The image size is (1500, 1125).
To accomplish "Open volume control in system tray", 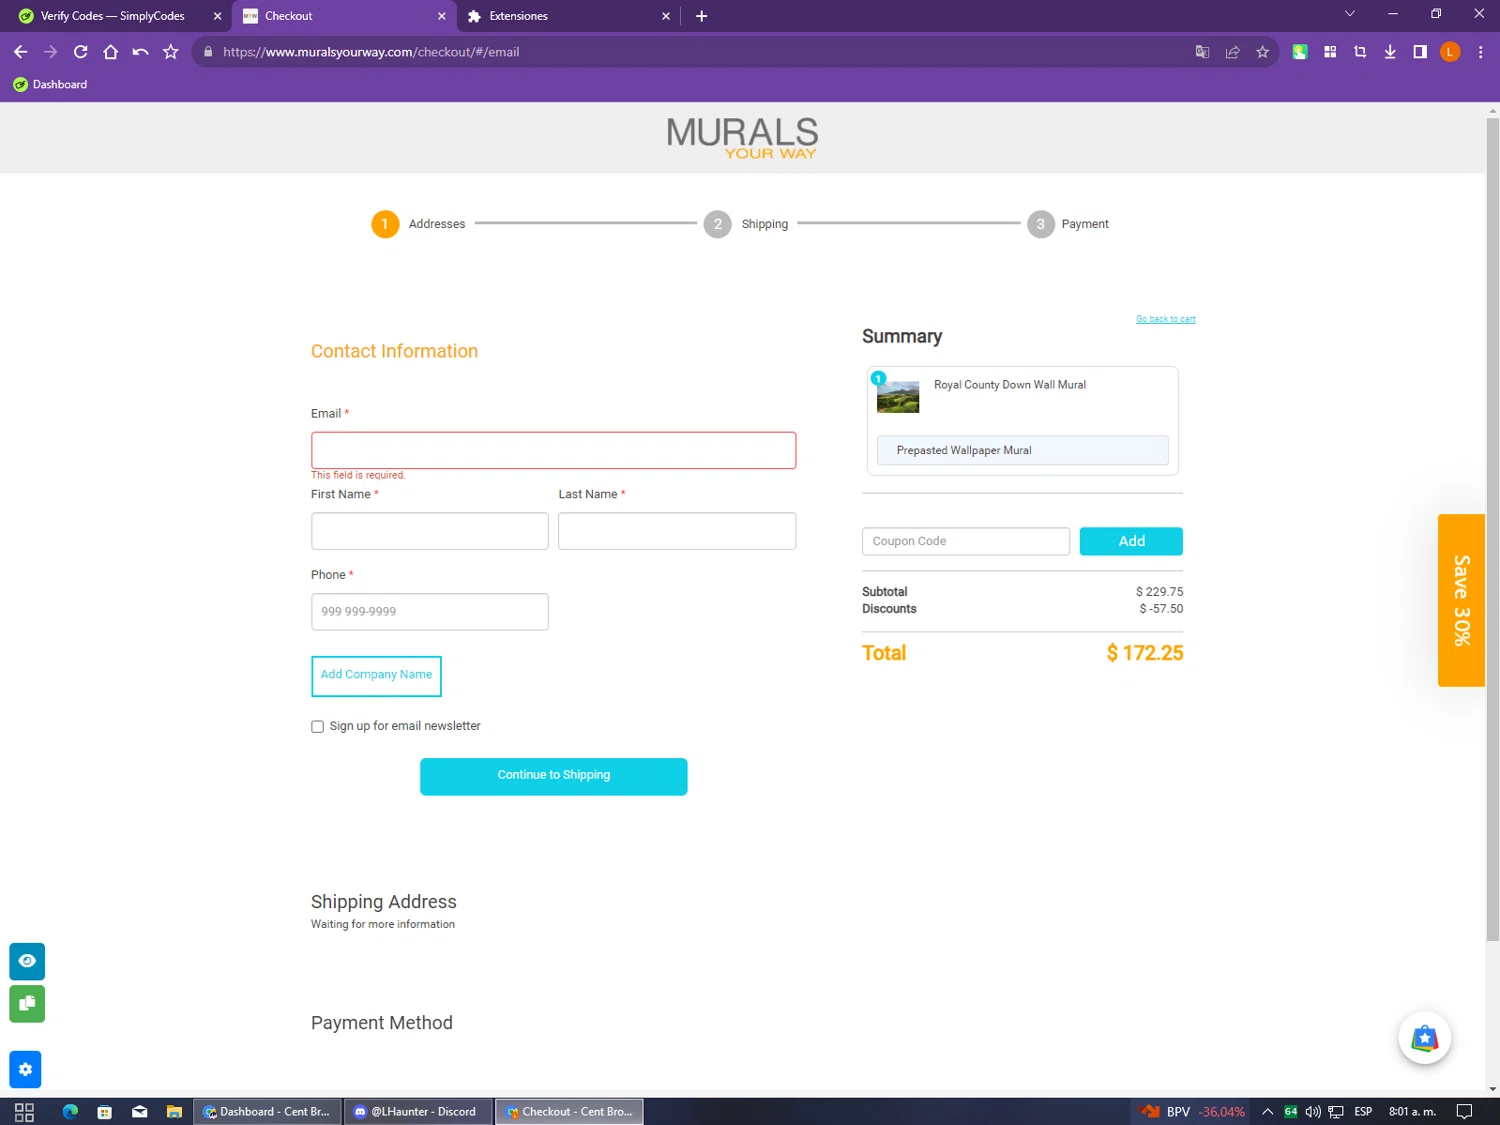I will coord(1313,1112).
